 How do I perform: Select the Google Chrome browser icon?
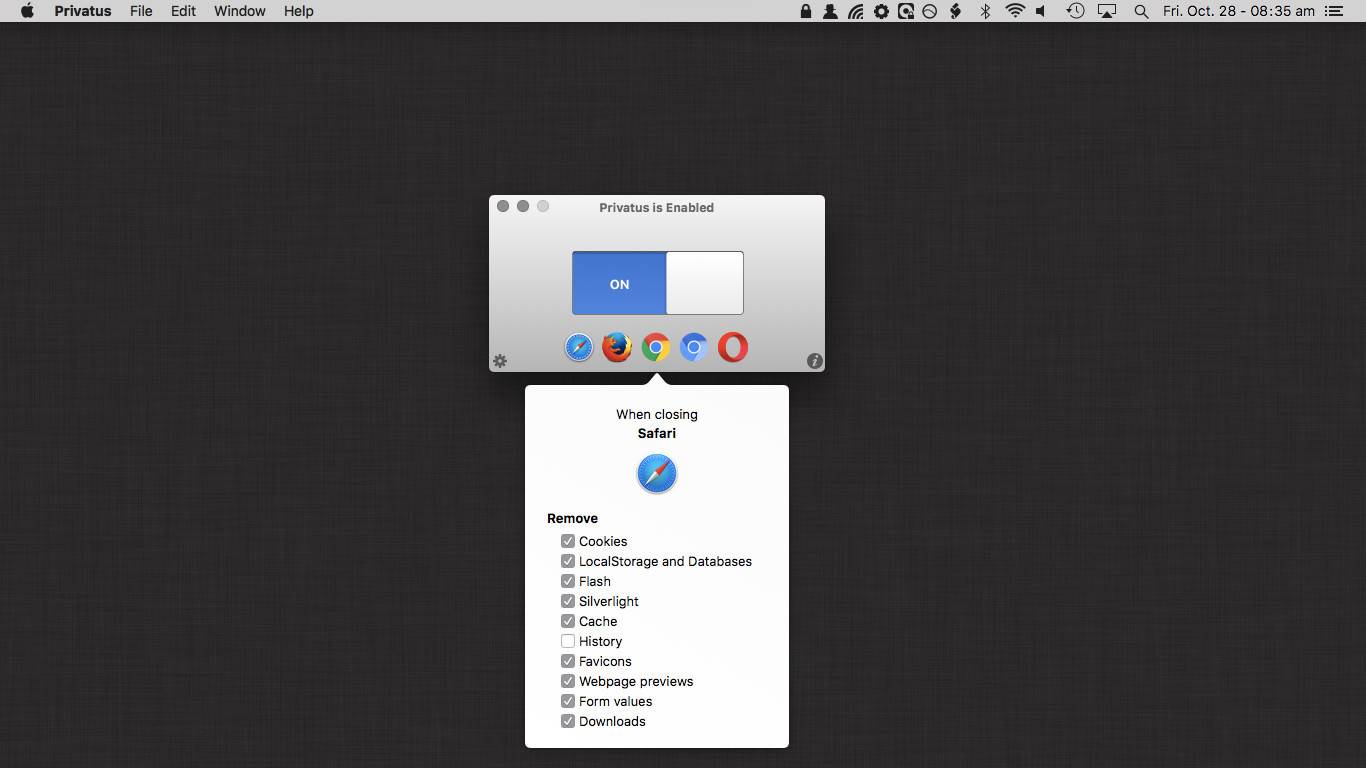point(656,347)
